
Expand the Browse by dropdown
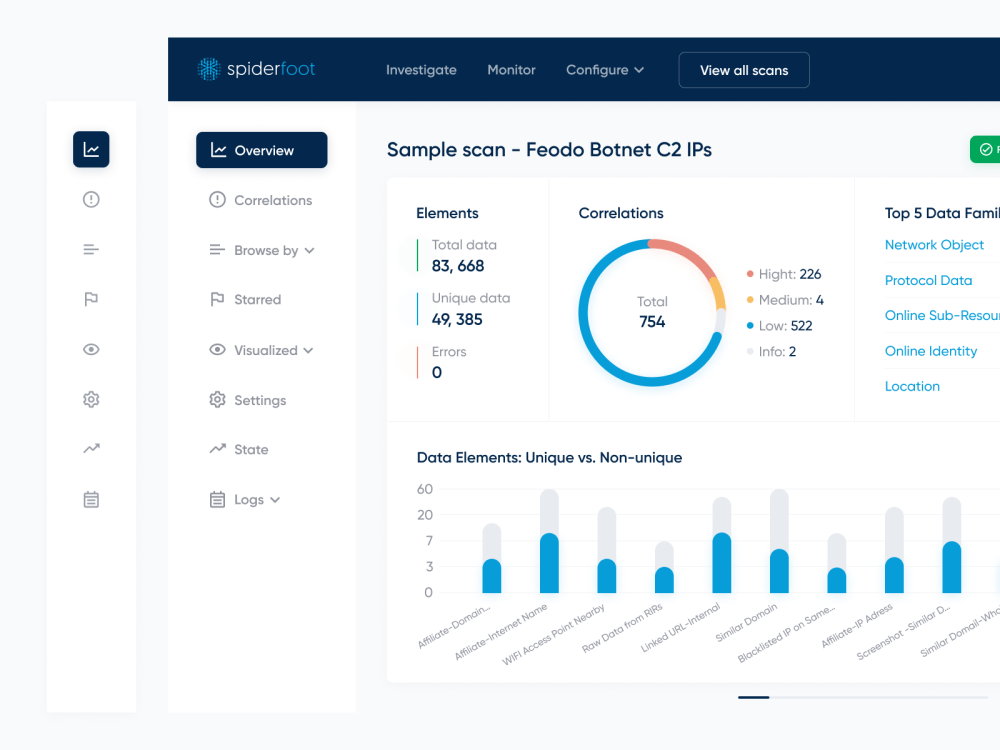(262, 250)
